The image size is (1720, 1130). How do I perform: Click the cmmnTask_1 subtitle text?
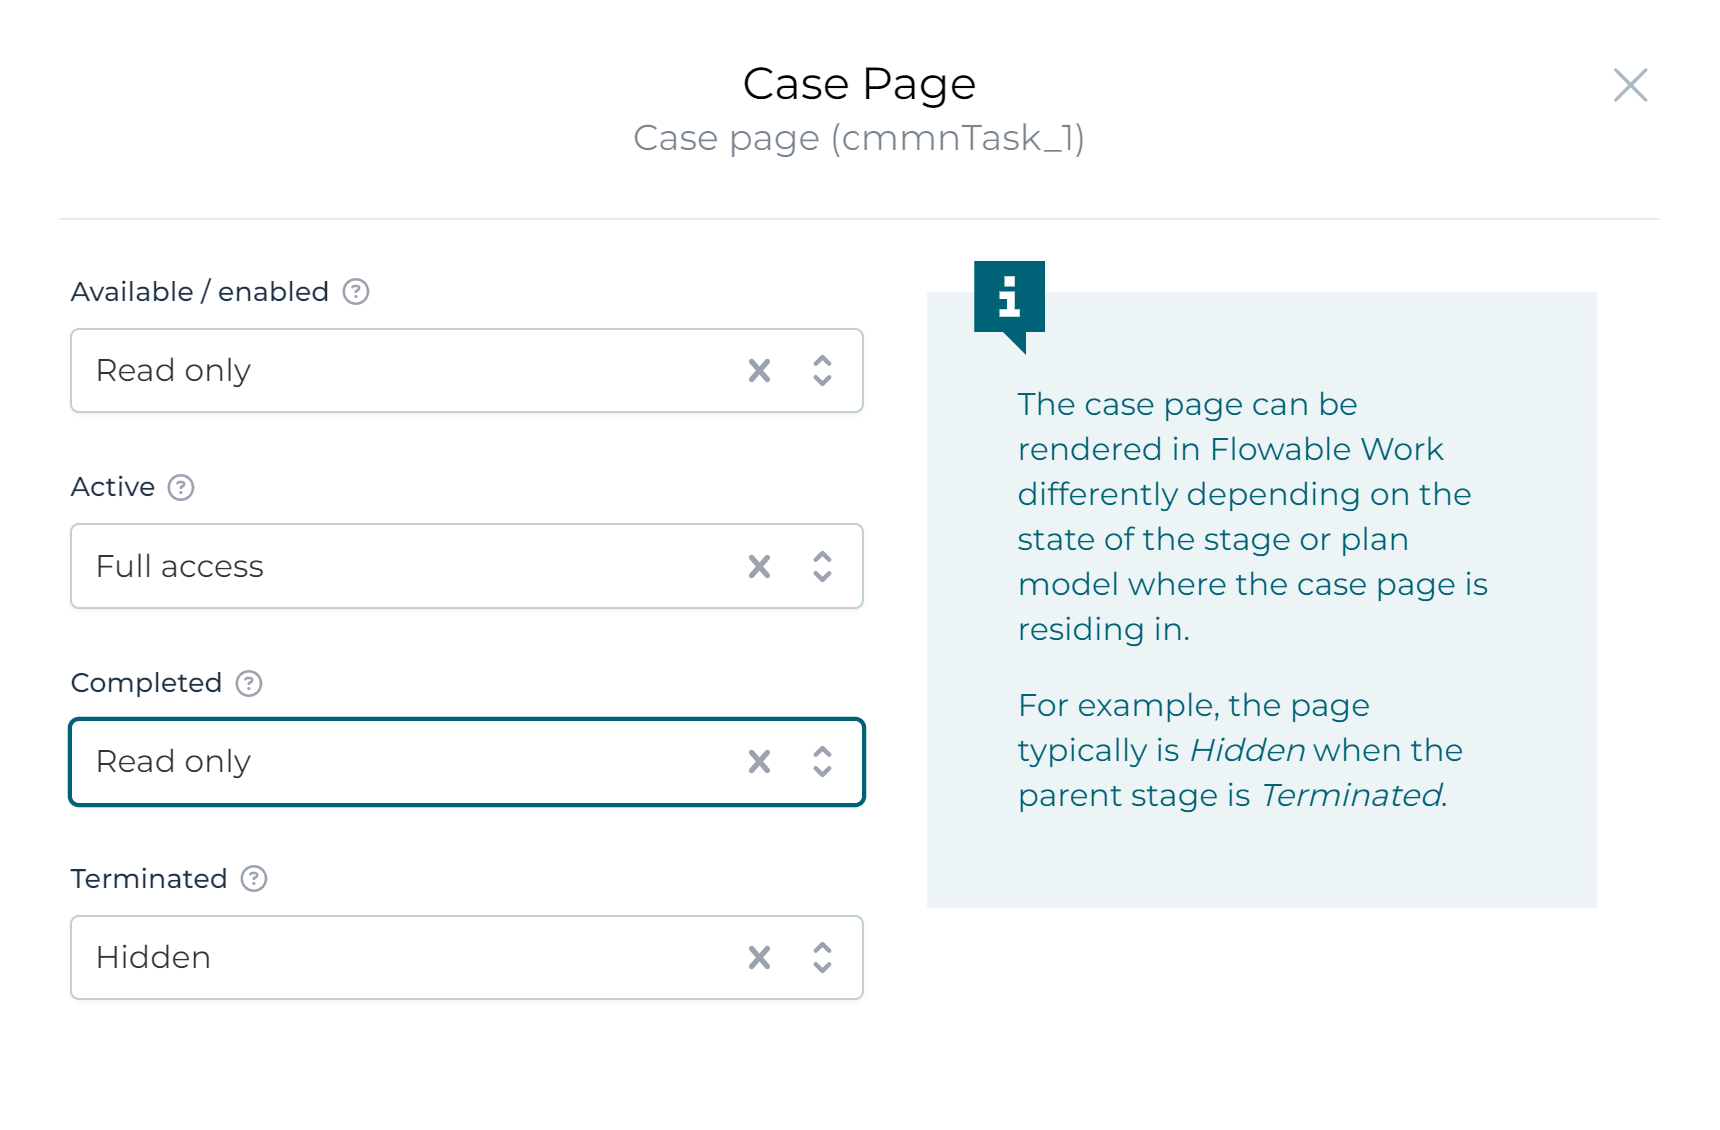coord(860,139)
